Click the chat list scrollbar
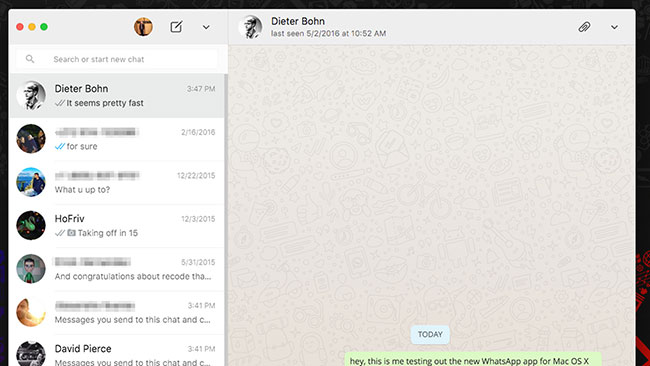The image size is (650, 366). point(226,220)
